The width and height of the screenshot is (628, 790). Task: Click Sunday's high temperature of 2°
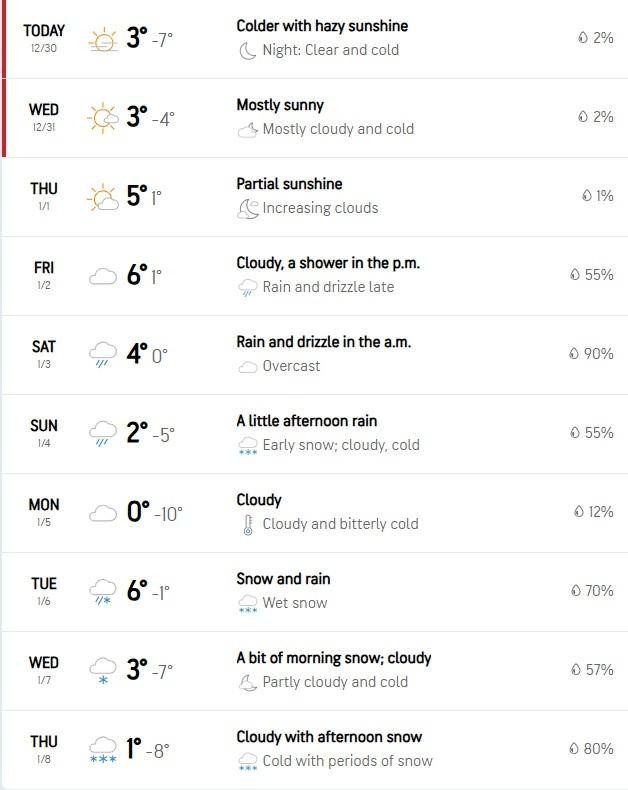pyautogui.click(x=137, y=433)
